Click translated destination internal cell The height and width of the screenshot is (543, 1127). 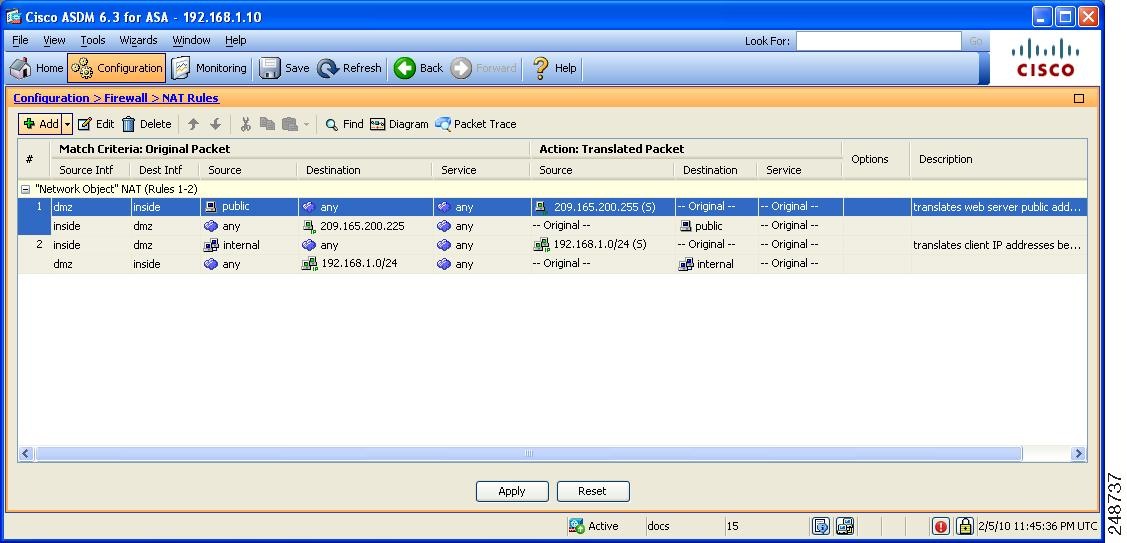pyautogui.click(x=706, y=264)
